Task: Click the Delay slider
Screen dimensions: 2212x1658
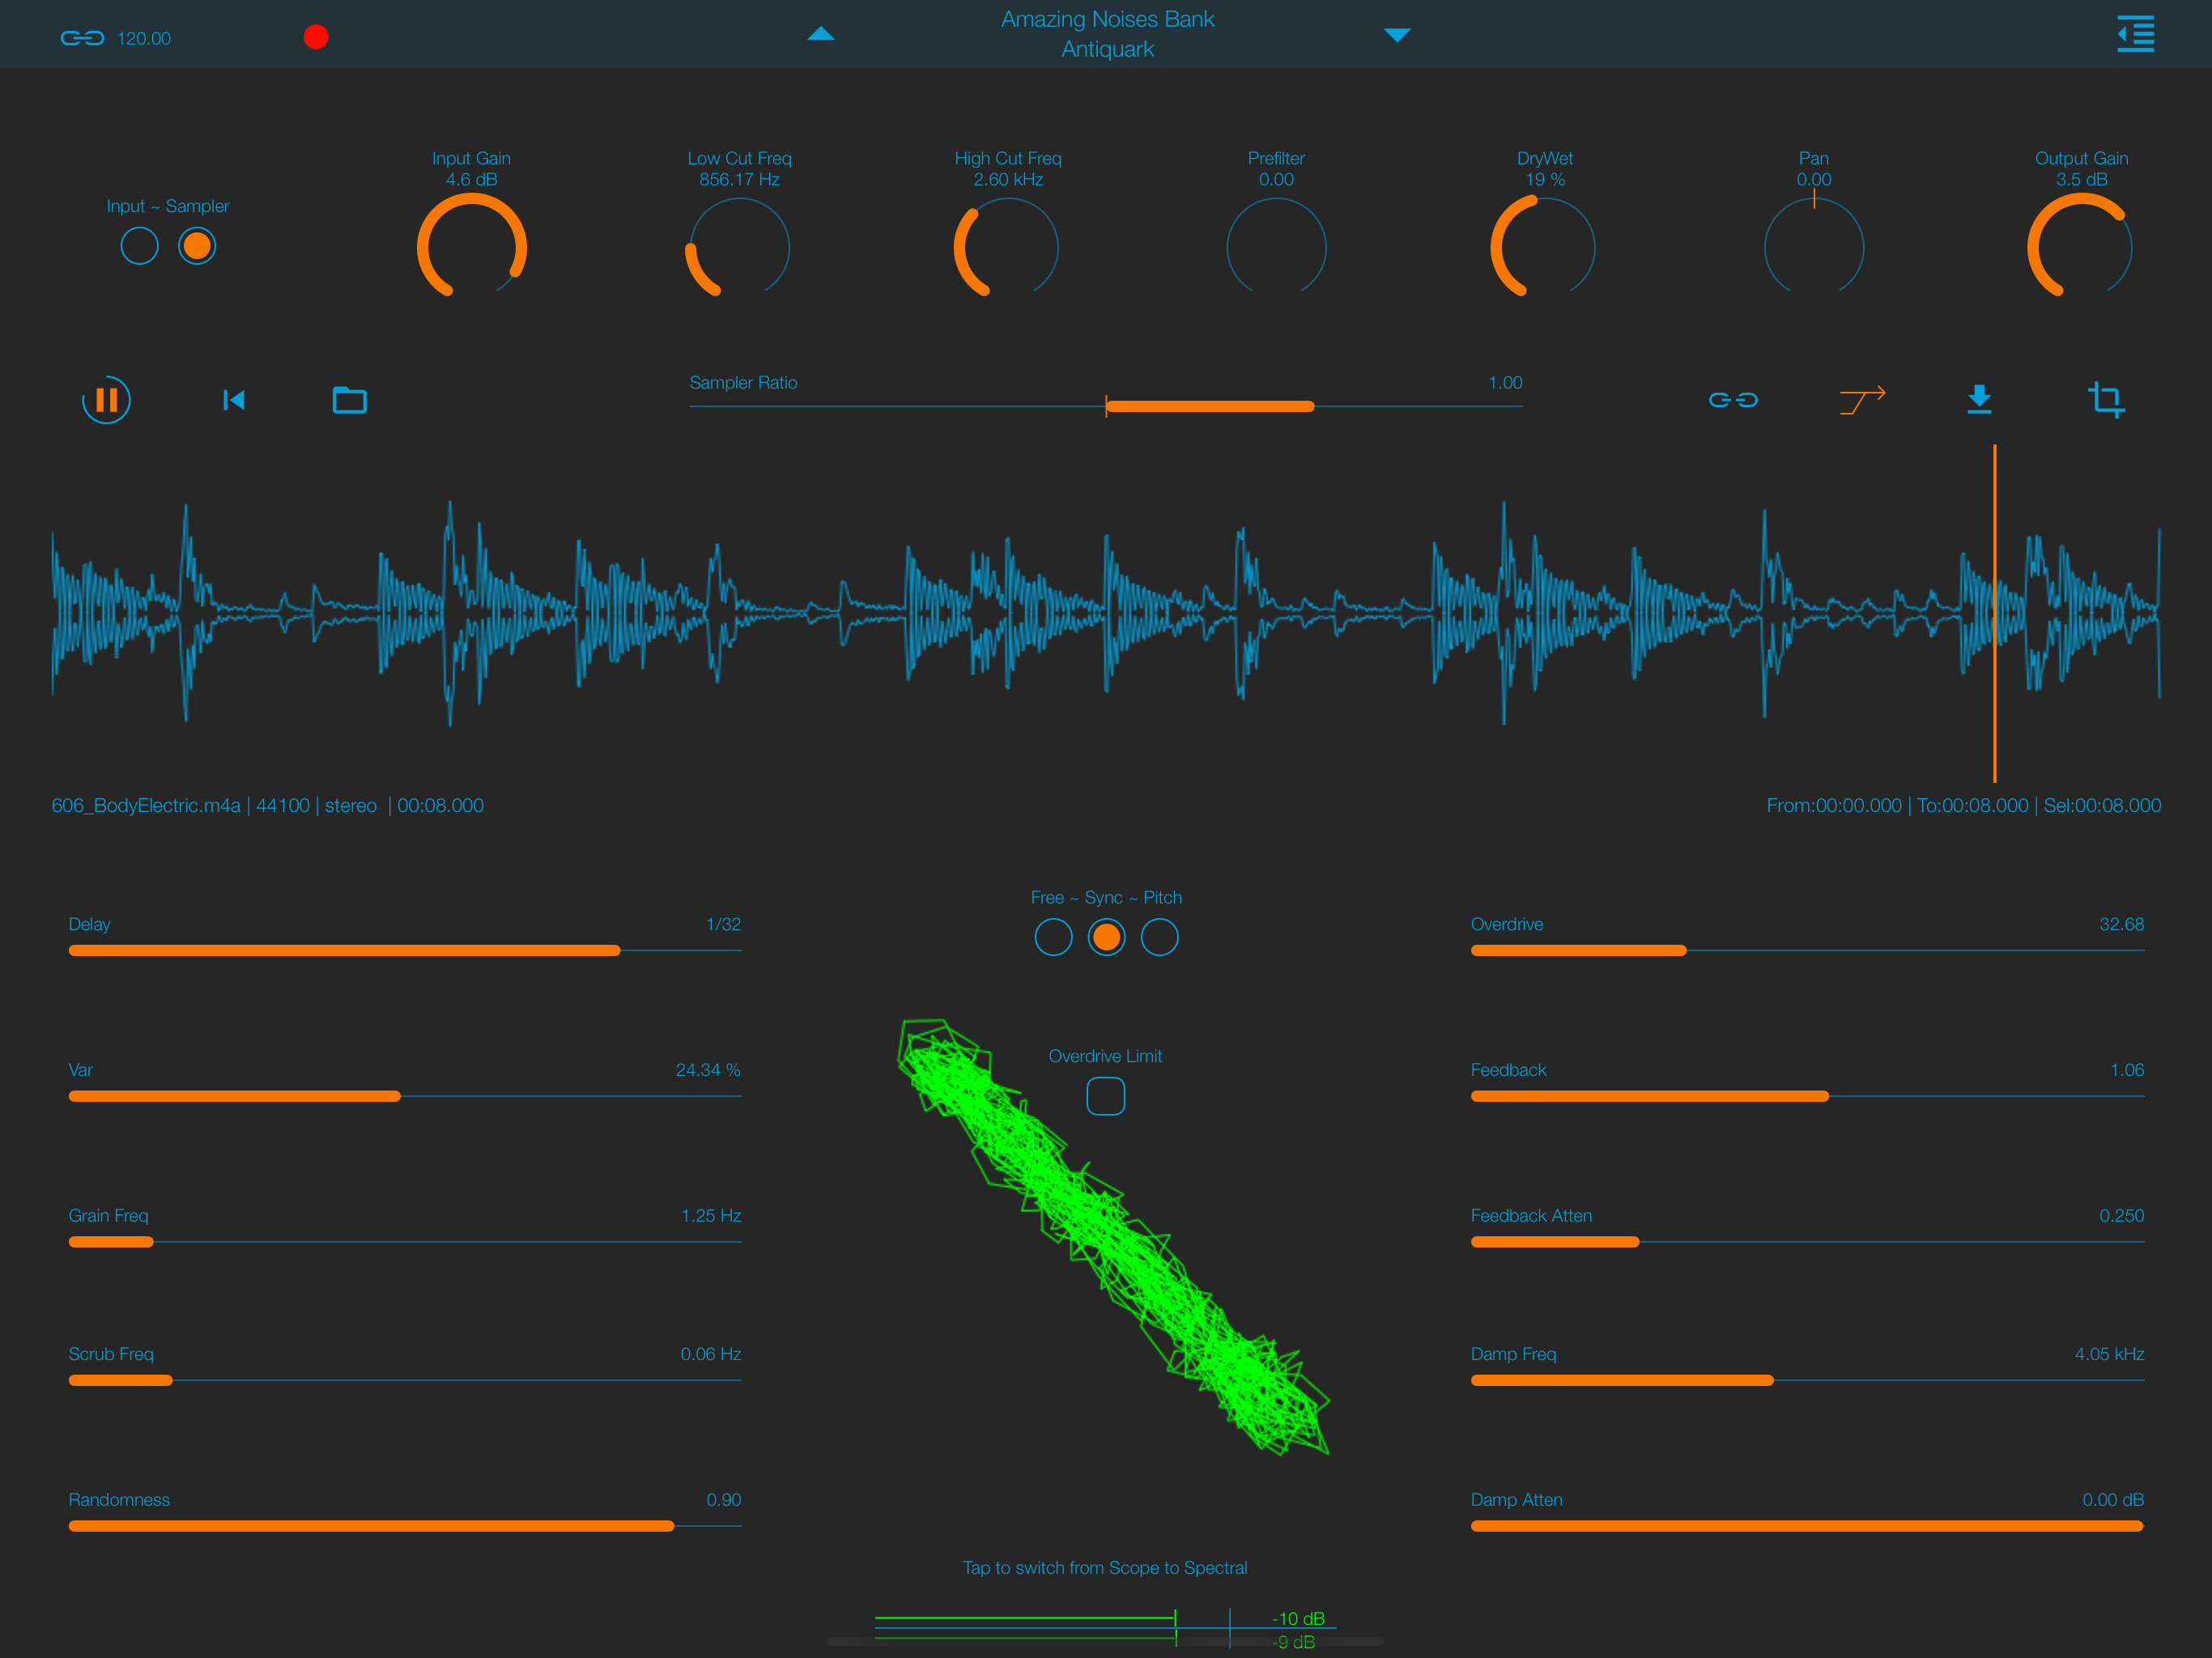Action: [405, 950]
